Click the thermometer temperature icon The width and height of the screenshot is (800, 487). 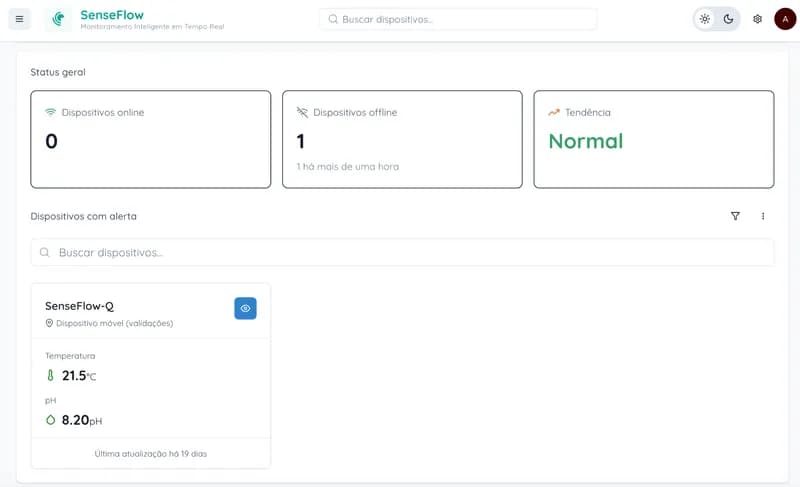[51, 376]
